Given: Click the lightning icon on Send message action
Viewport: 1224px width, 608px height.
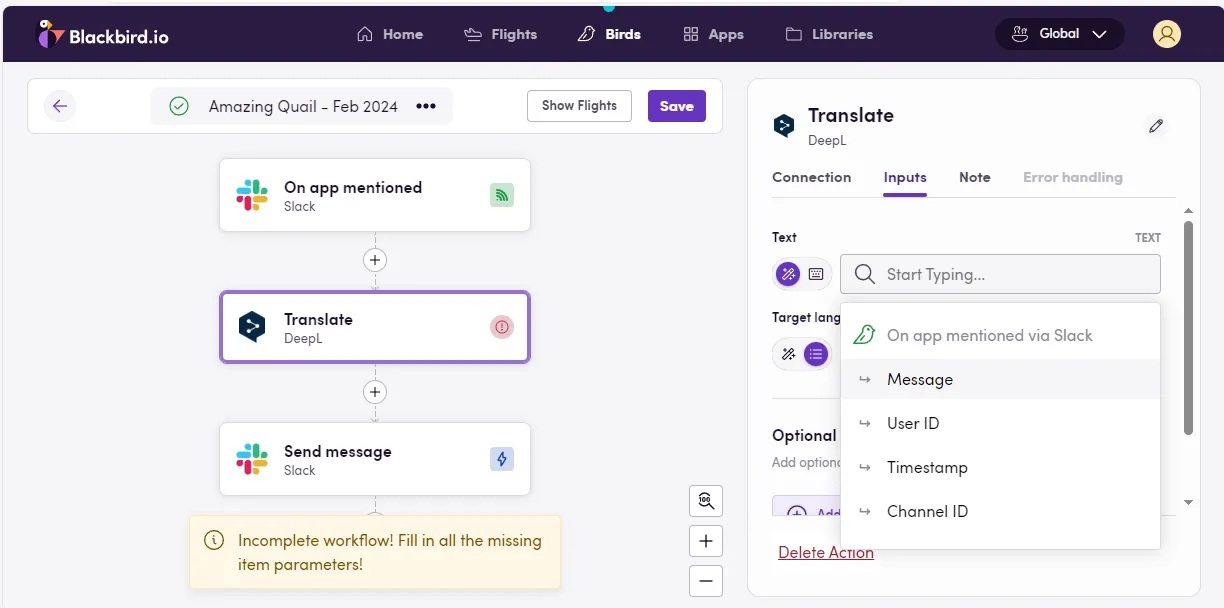Looking at the screenshot, I should [501, 458].
